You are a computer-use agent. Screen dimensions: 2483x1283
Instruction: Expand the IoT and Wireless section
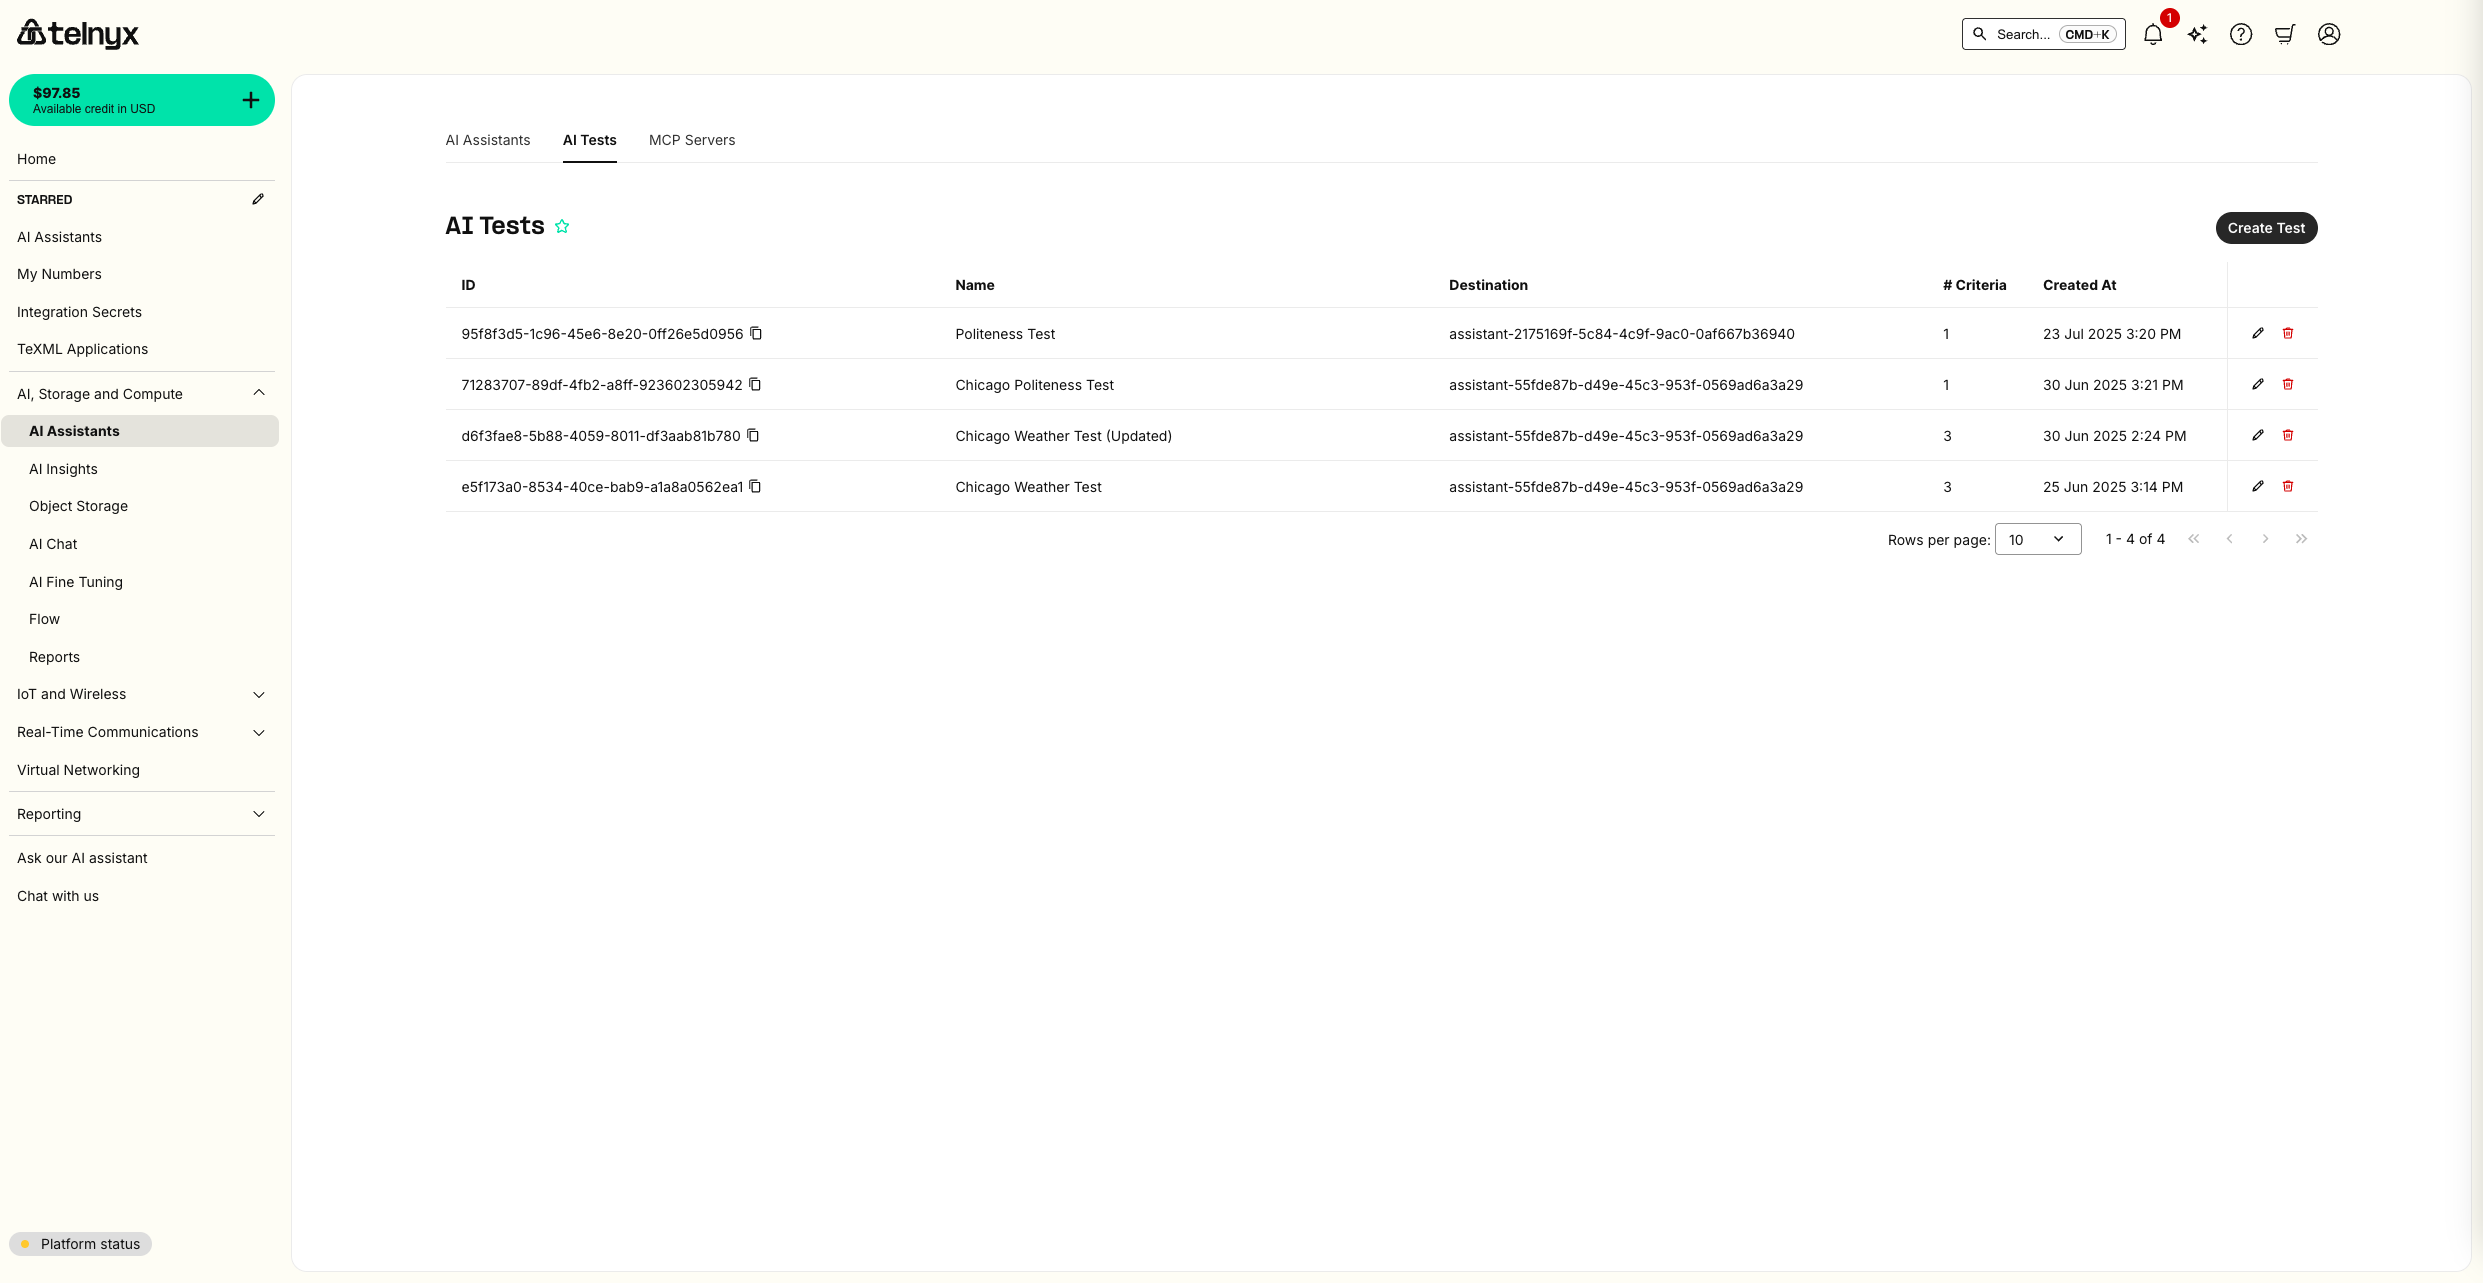point(258,694)
